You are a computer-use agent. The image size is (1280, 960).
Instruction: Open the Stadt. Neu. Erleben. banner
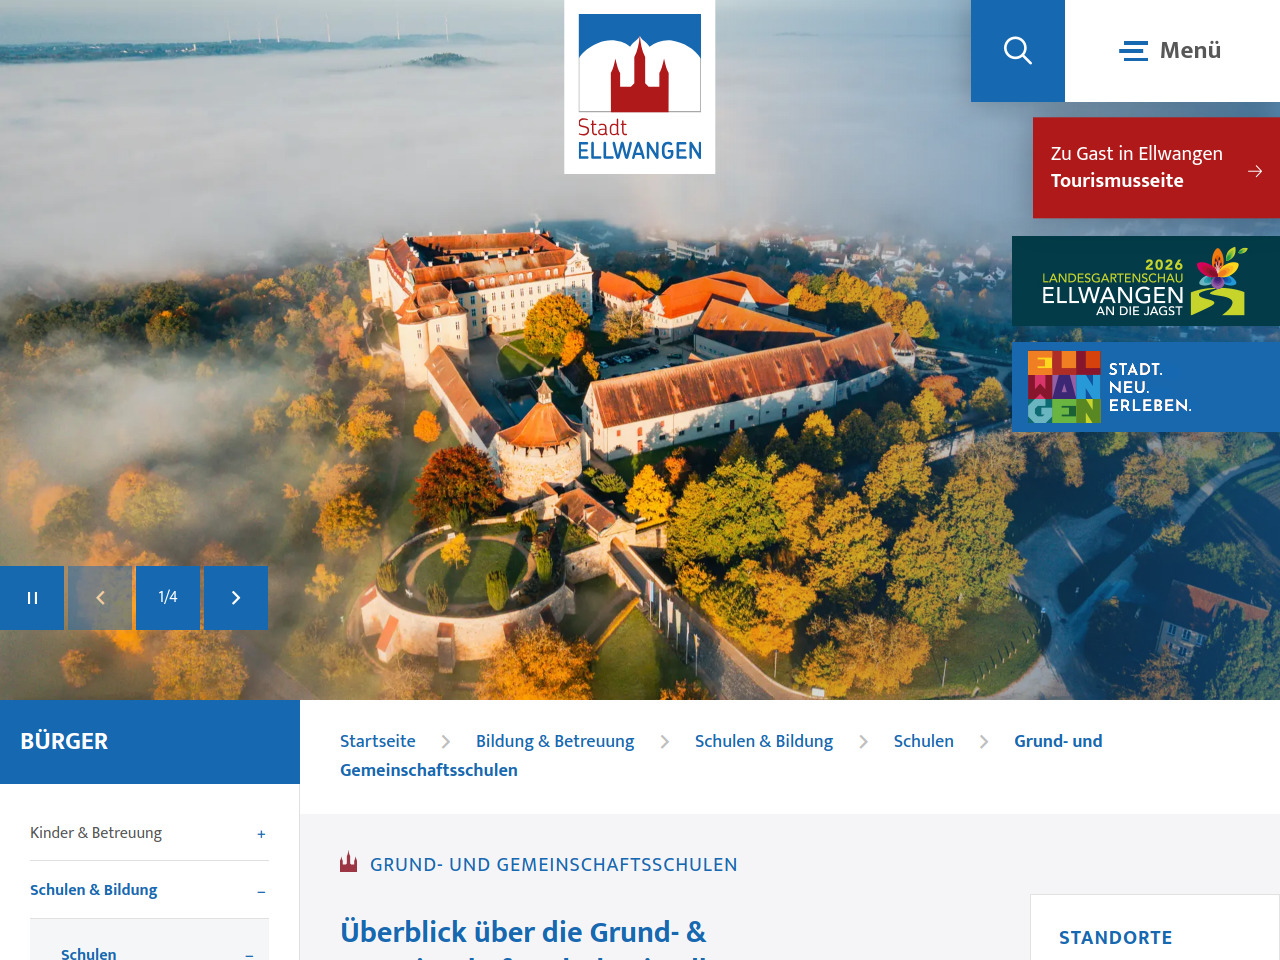coord(1145,387)
